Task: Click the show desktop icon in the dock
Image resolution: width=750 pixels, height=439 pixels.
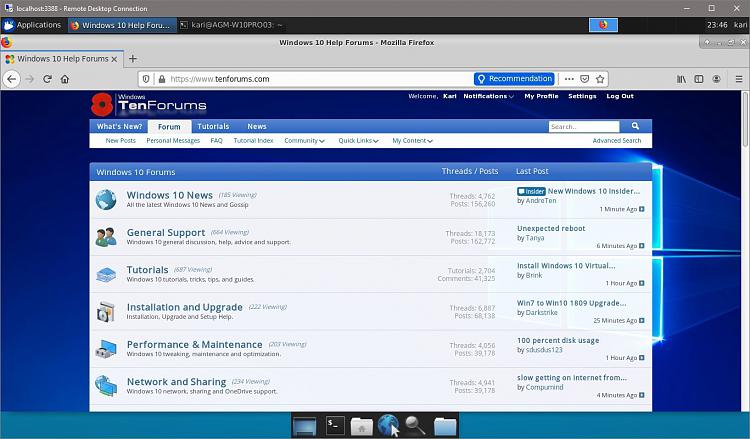Action: click(305, 427)
